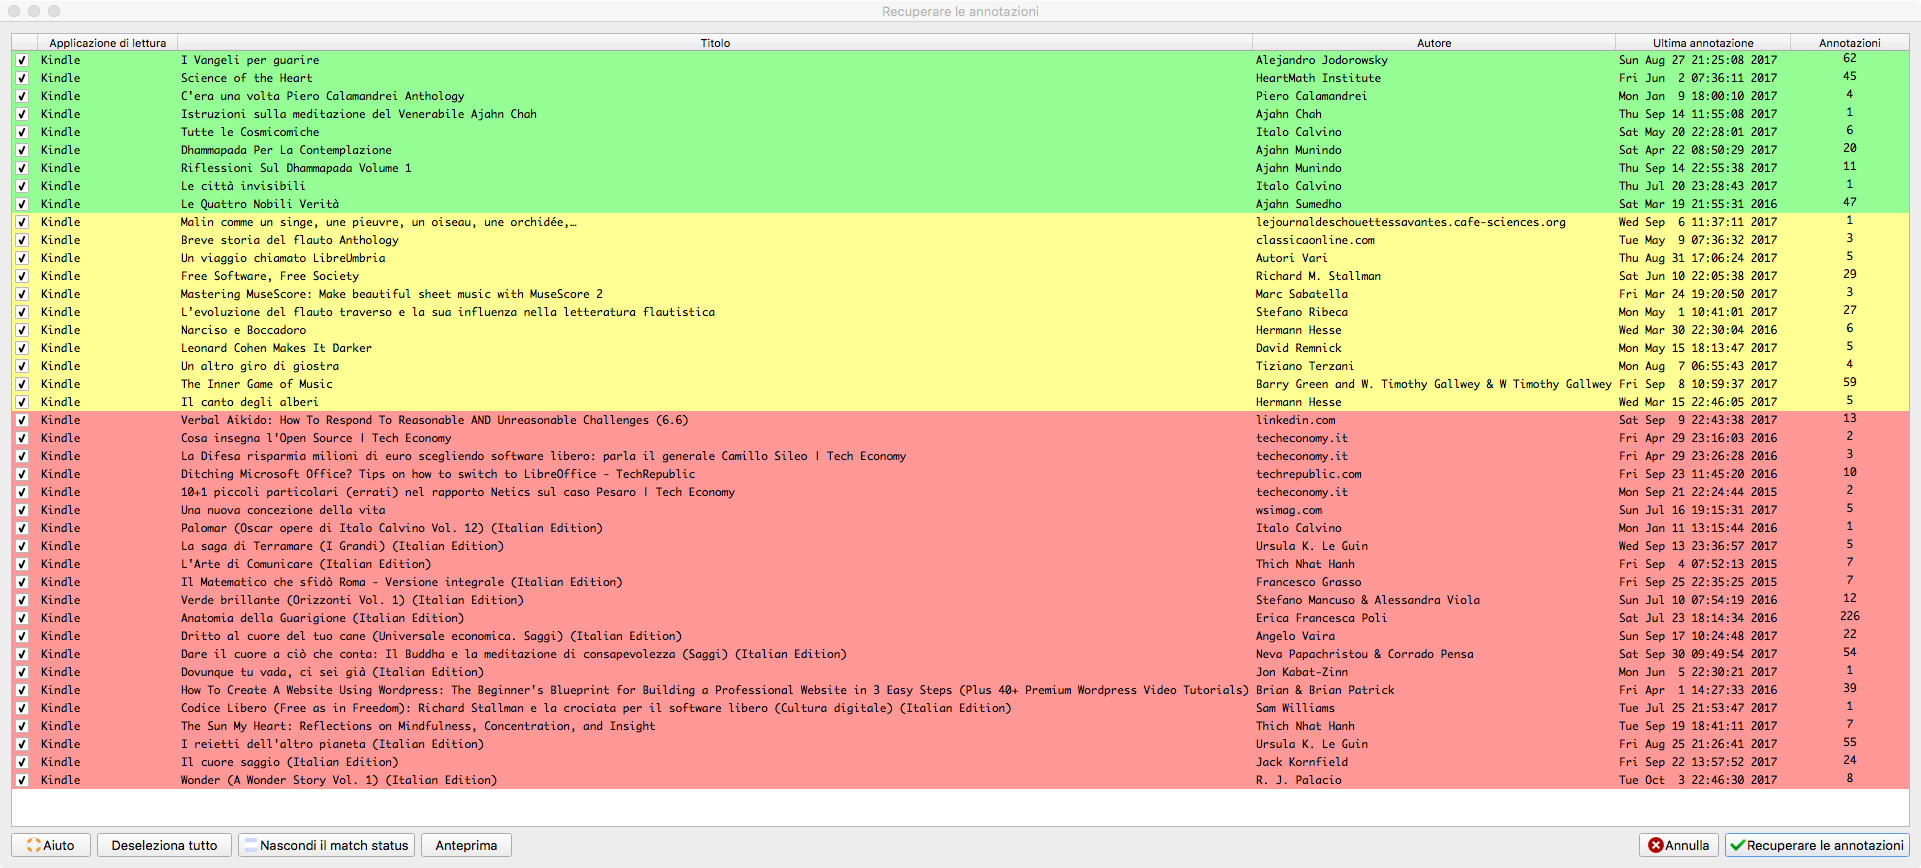This screenshot has height=868, width=1921.
Task: Click the annotation count 59
Action: tap(1850, 382)
